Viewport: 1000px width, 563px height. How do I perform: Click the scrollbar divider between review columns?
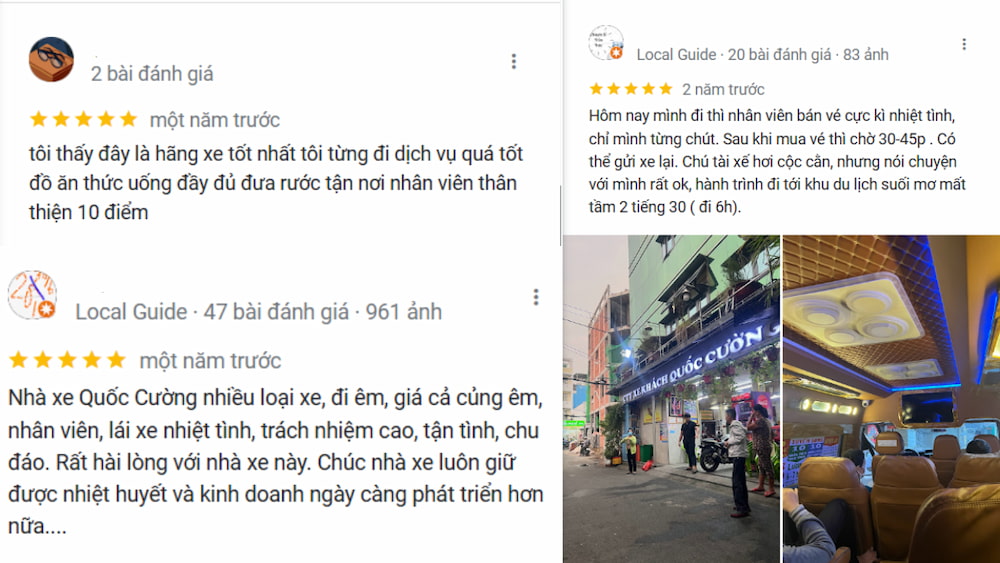[561, 216]
